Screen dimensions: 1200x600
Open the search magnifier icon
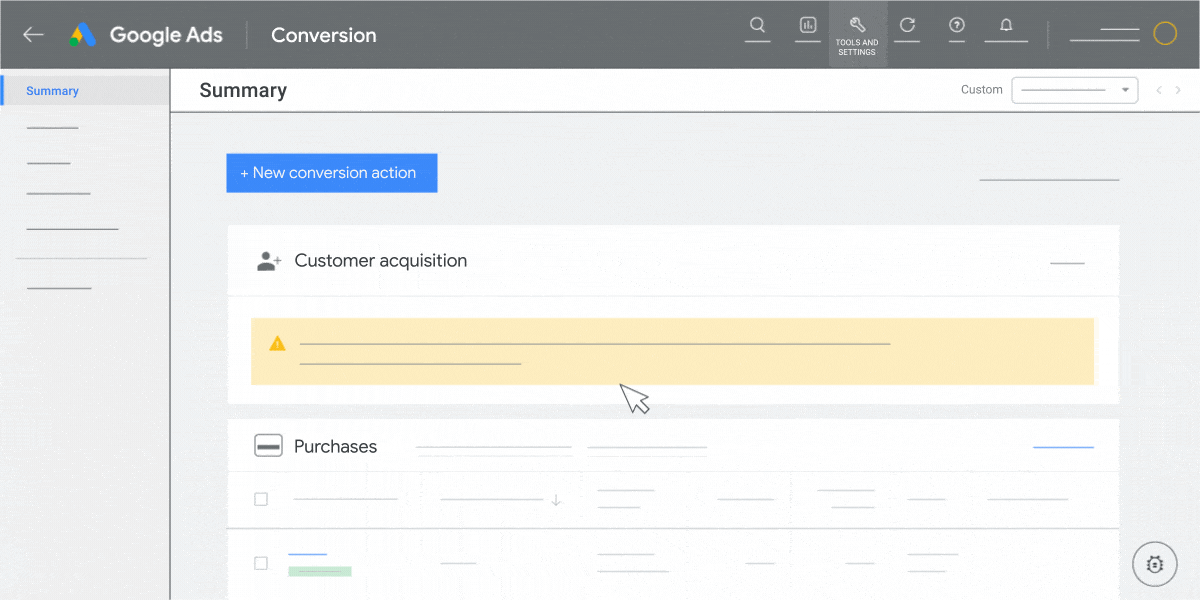[757, 26]
